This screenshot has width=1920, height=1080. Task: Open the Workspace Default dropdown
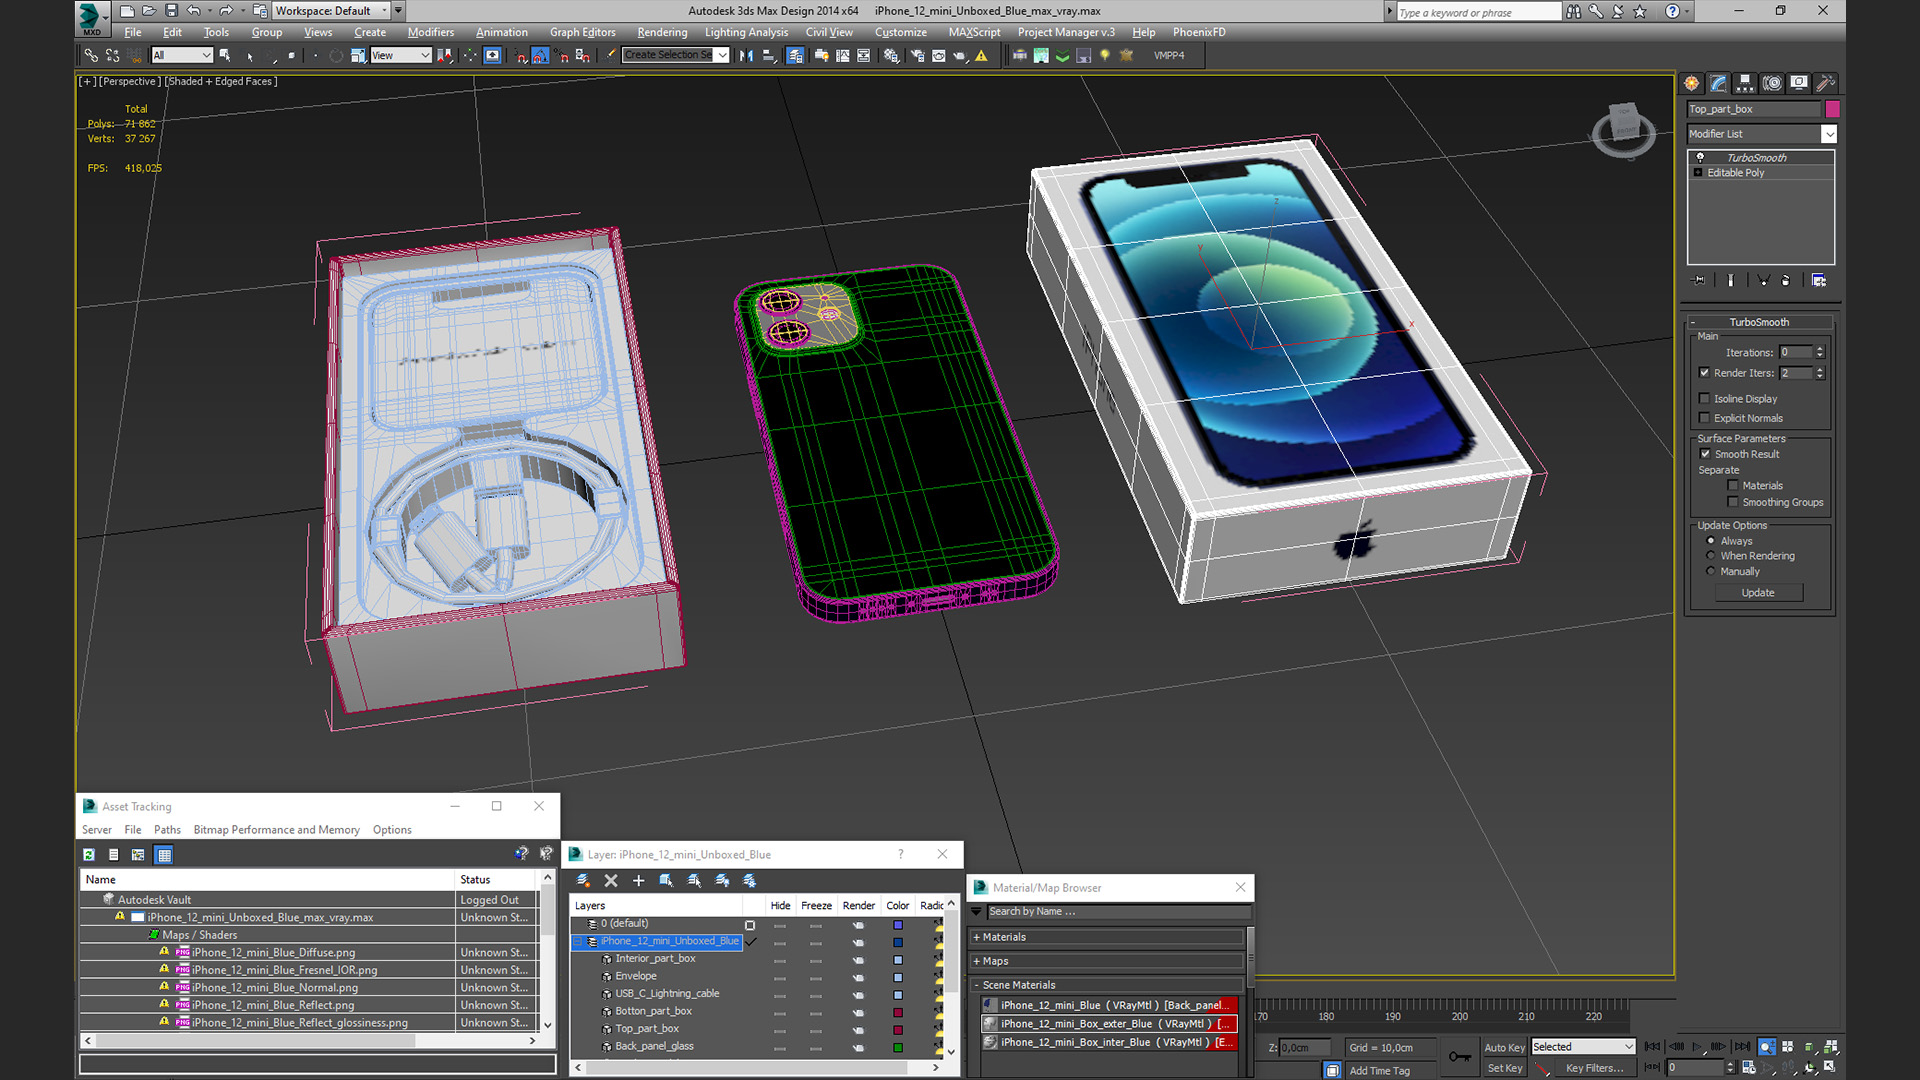(383, 11)
